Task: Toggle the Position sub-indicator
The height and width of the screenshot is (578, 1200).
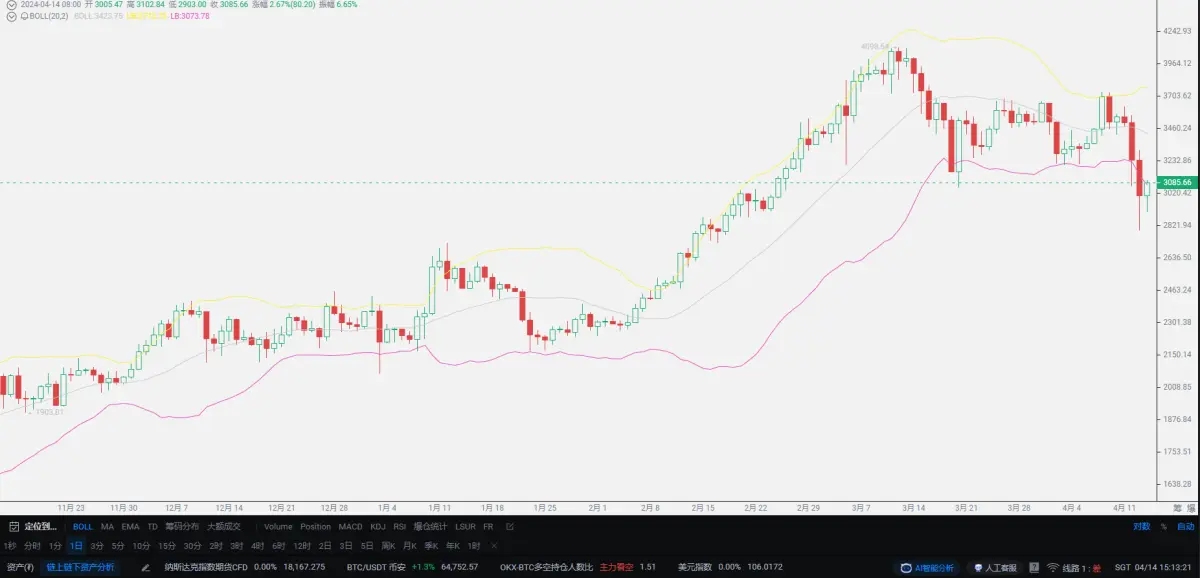Action: click(x=315, y=526)
